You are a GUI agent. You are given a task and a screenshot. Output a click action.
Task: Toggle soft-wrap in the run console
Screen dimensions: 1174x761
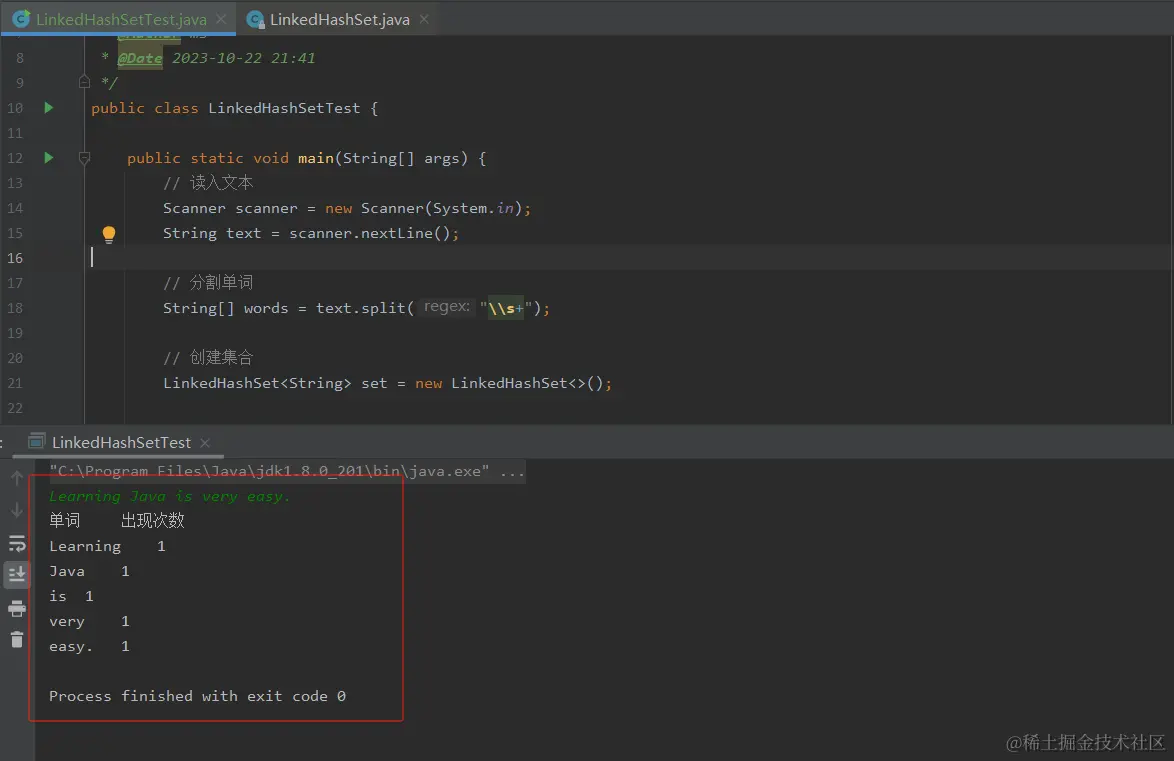[16, 543]
